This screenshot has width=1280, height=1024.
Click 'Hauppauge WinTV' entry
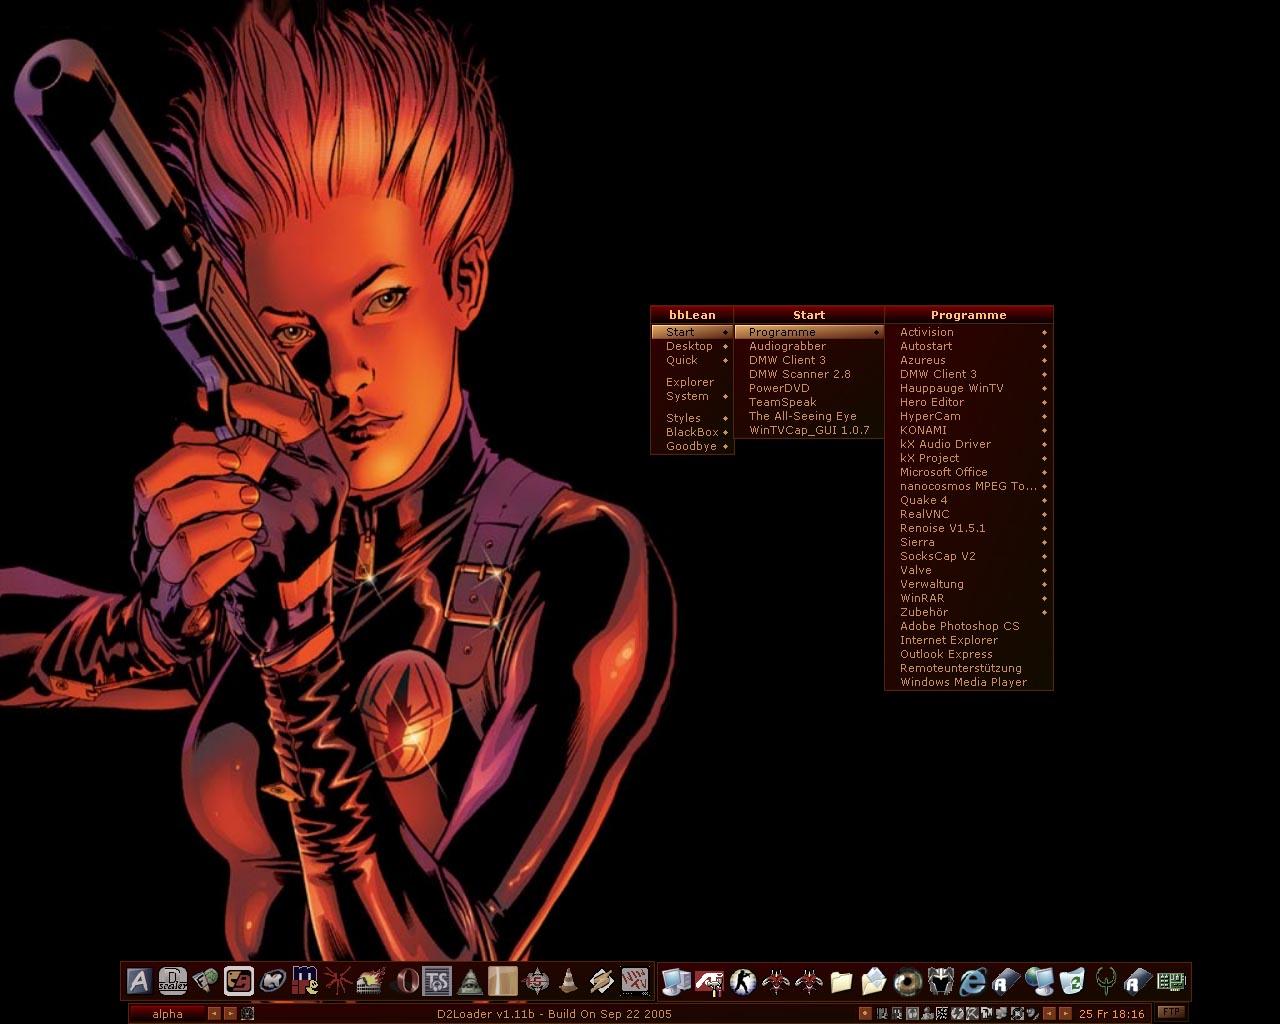[x=969, y=388]
